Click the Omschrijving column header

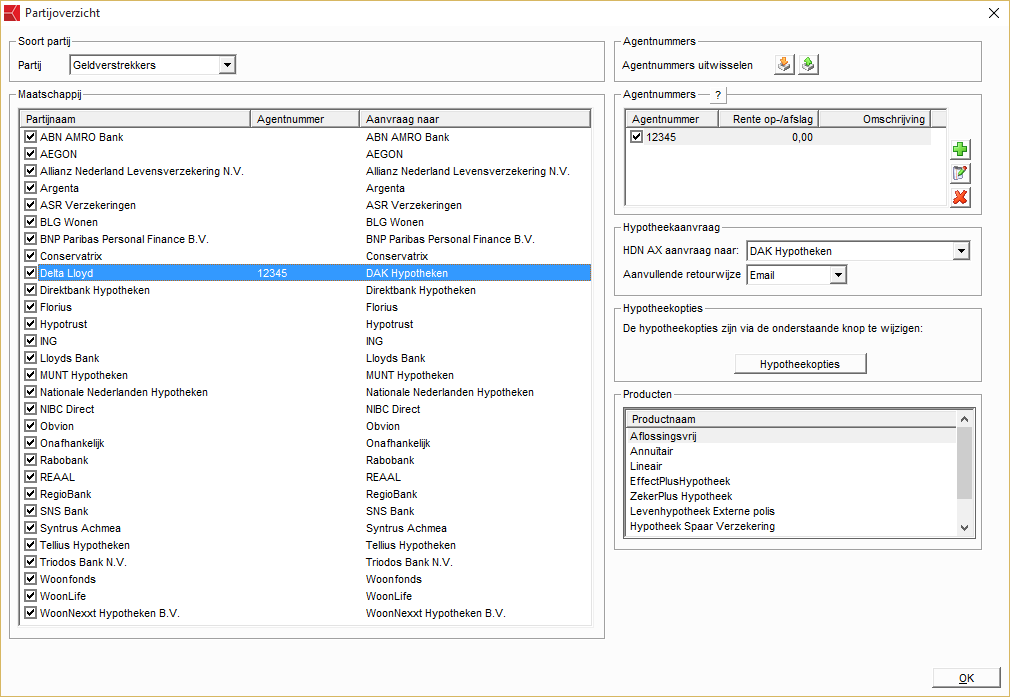(x=875, y=119)
